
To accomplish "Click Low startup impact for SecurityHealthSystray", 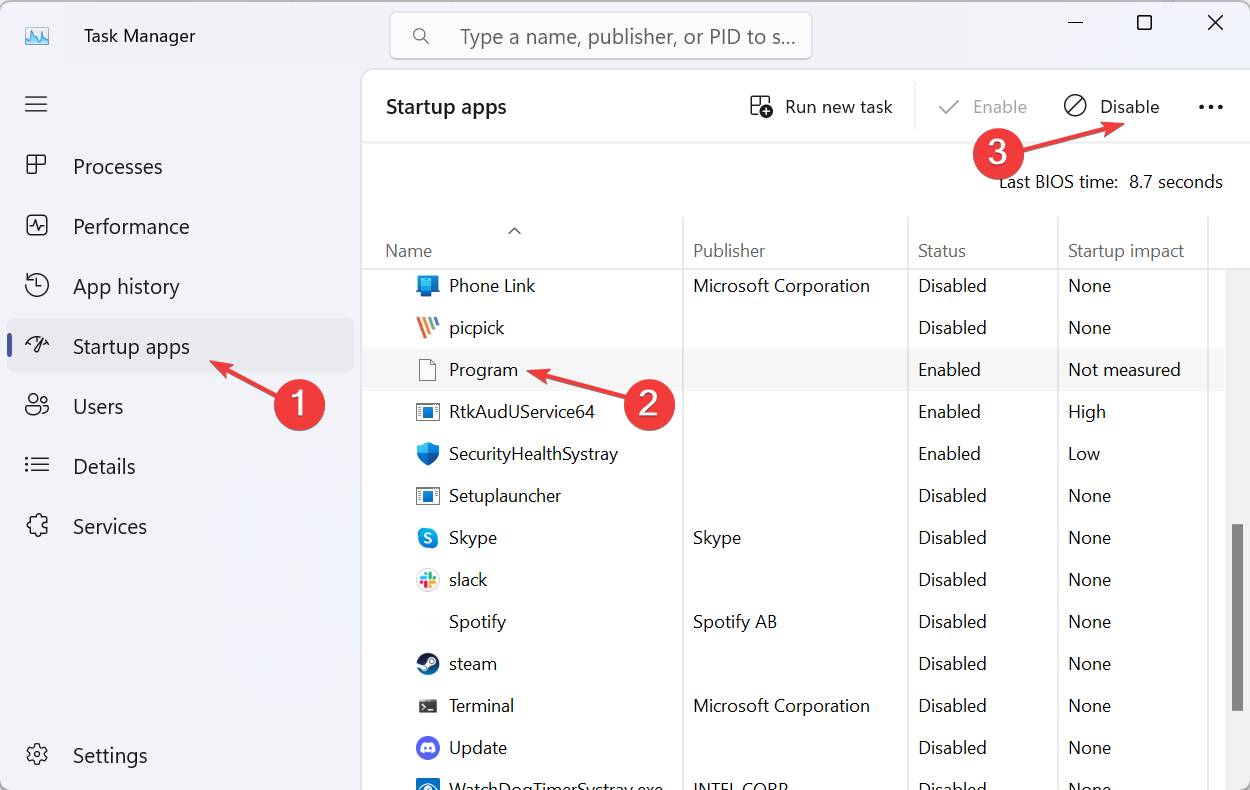I will click(x=1084, y=454).
